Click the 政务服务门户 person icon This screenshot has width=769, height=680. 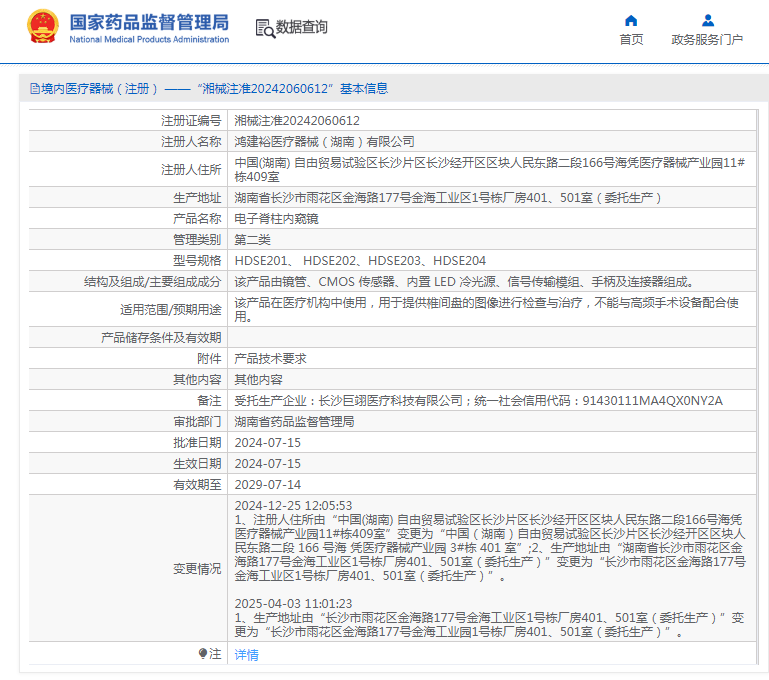707,20
